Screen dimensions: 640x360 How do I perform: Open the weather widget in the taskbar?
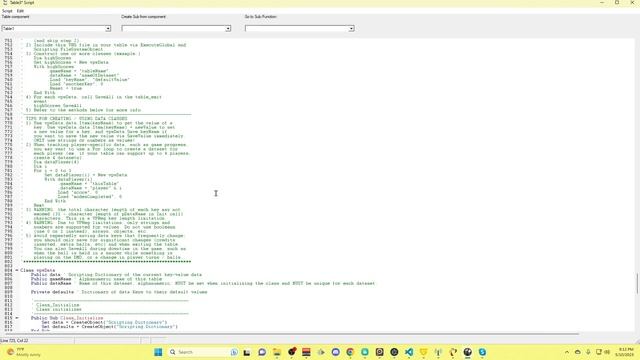click(x=24, y=352)
